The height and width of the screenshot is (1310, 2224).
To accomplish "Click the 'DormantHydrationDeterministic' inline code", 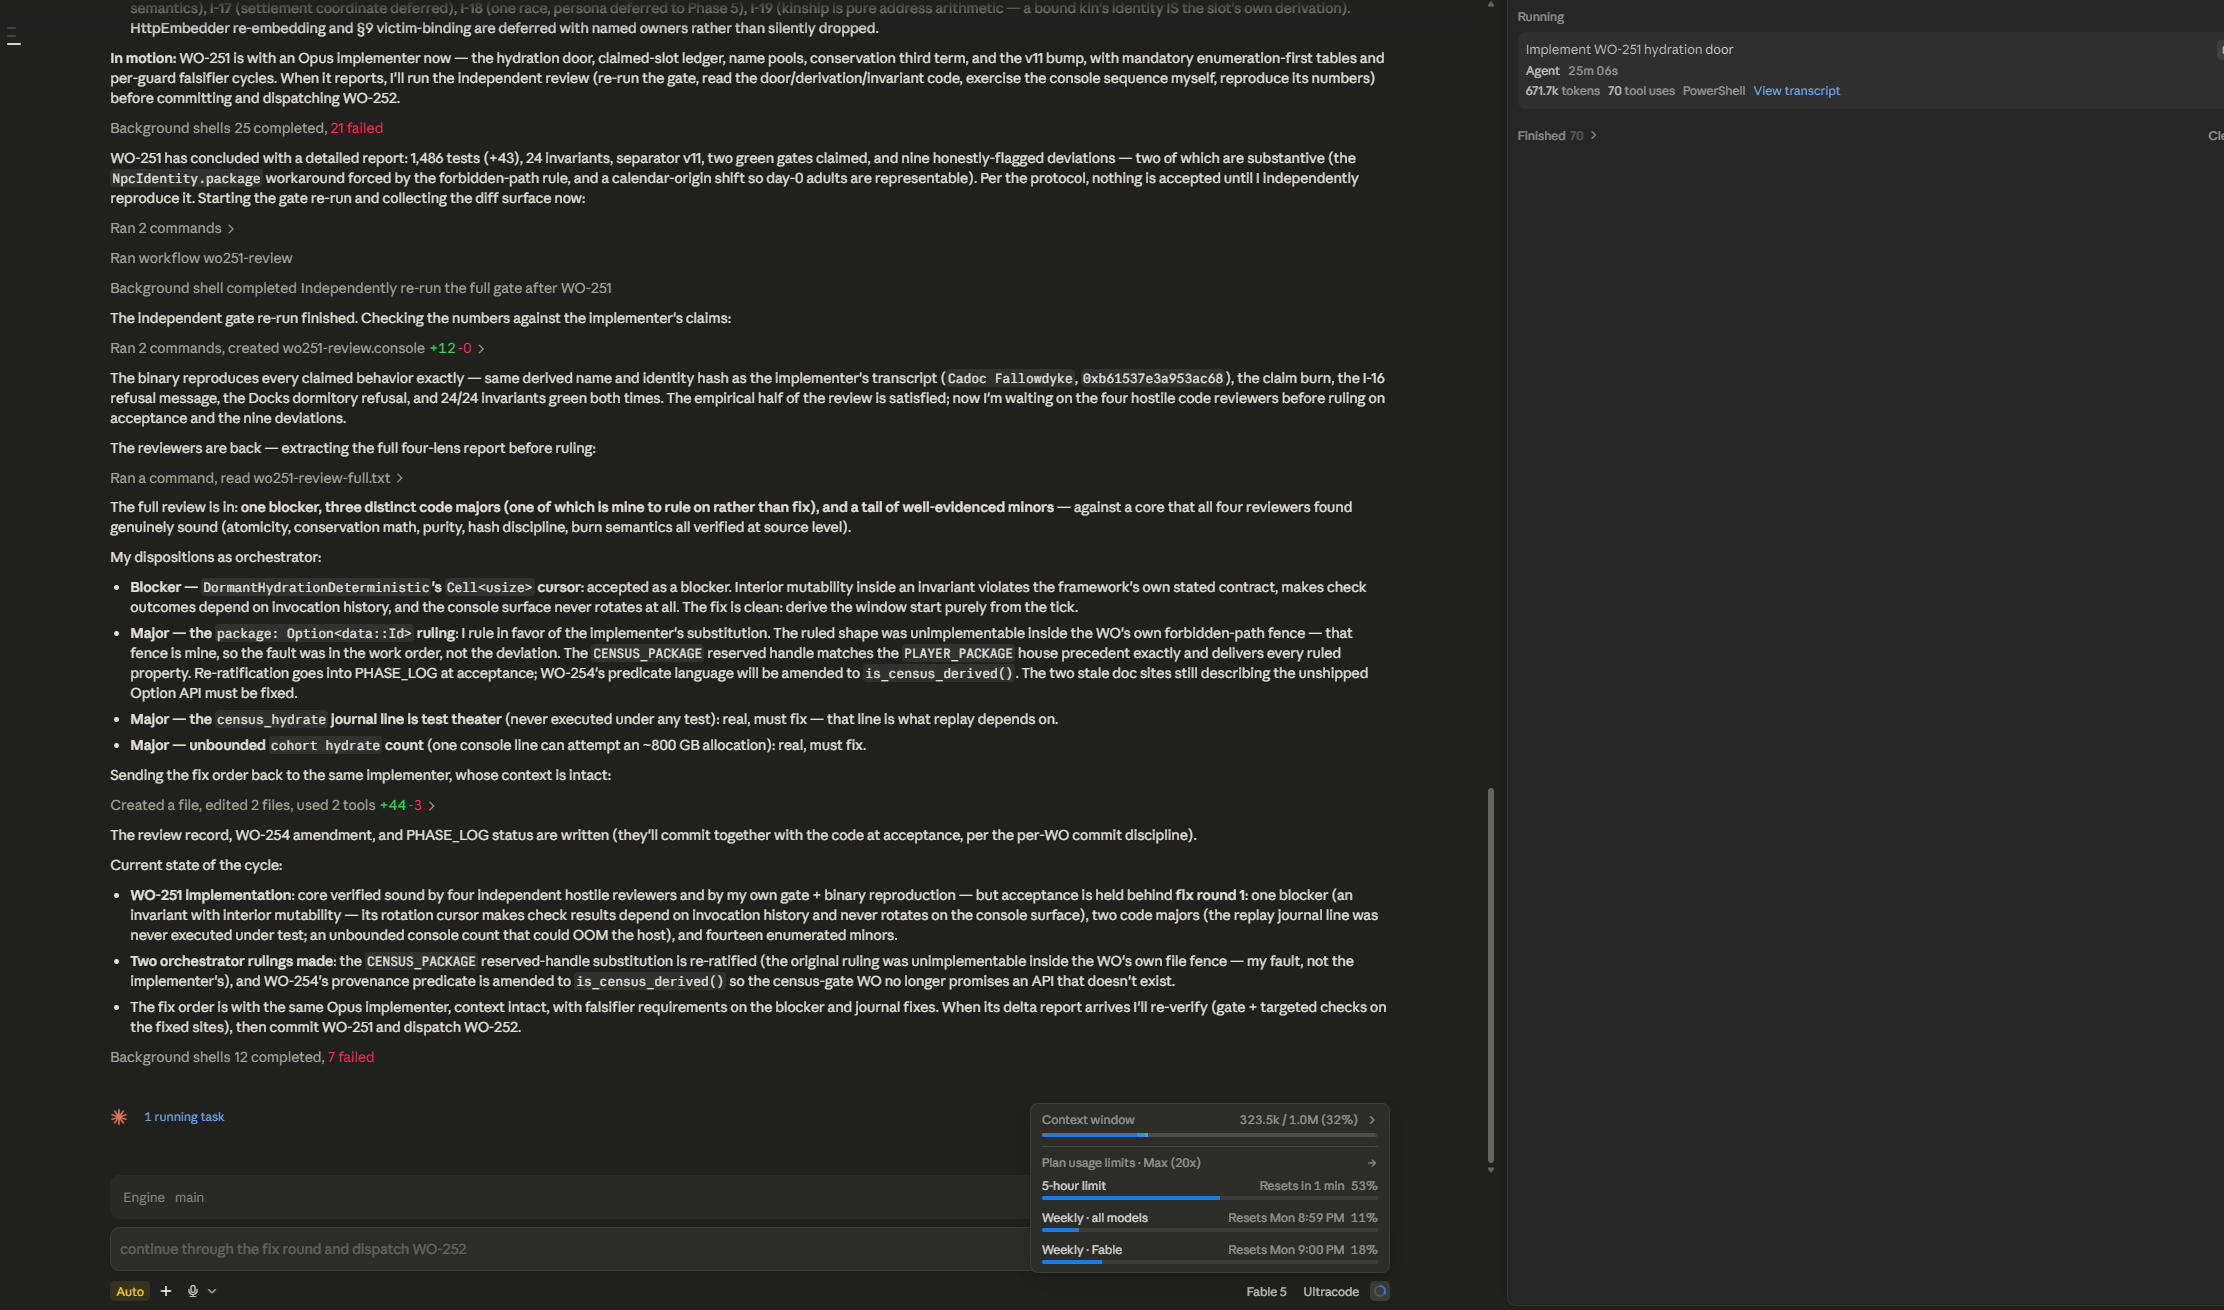I will click(316, 588).
